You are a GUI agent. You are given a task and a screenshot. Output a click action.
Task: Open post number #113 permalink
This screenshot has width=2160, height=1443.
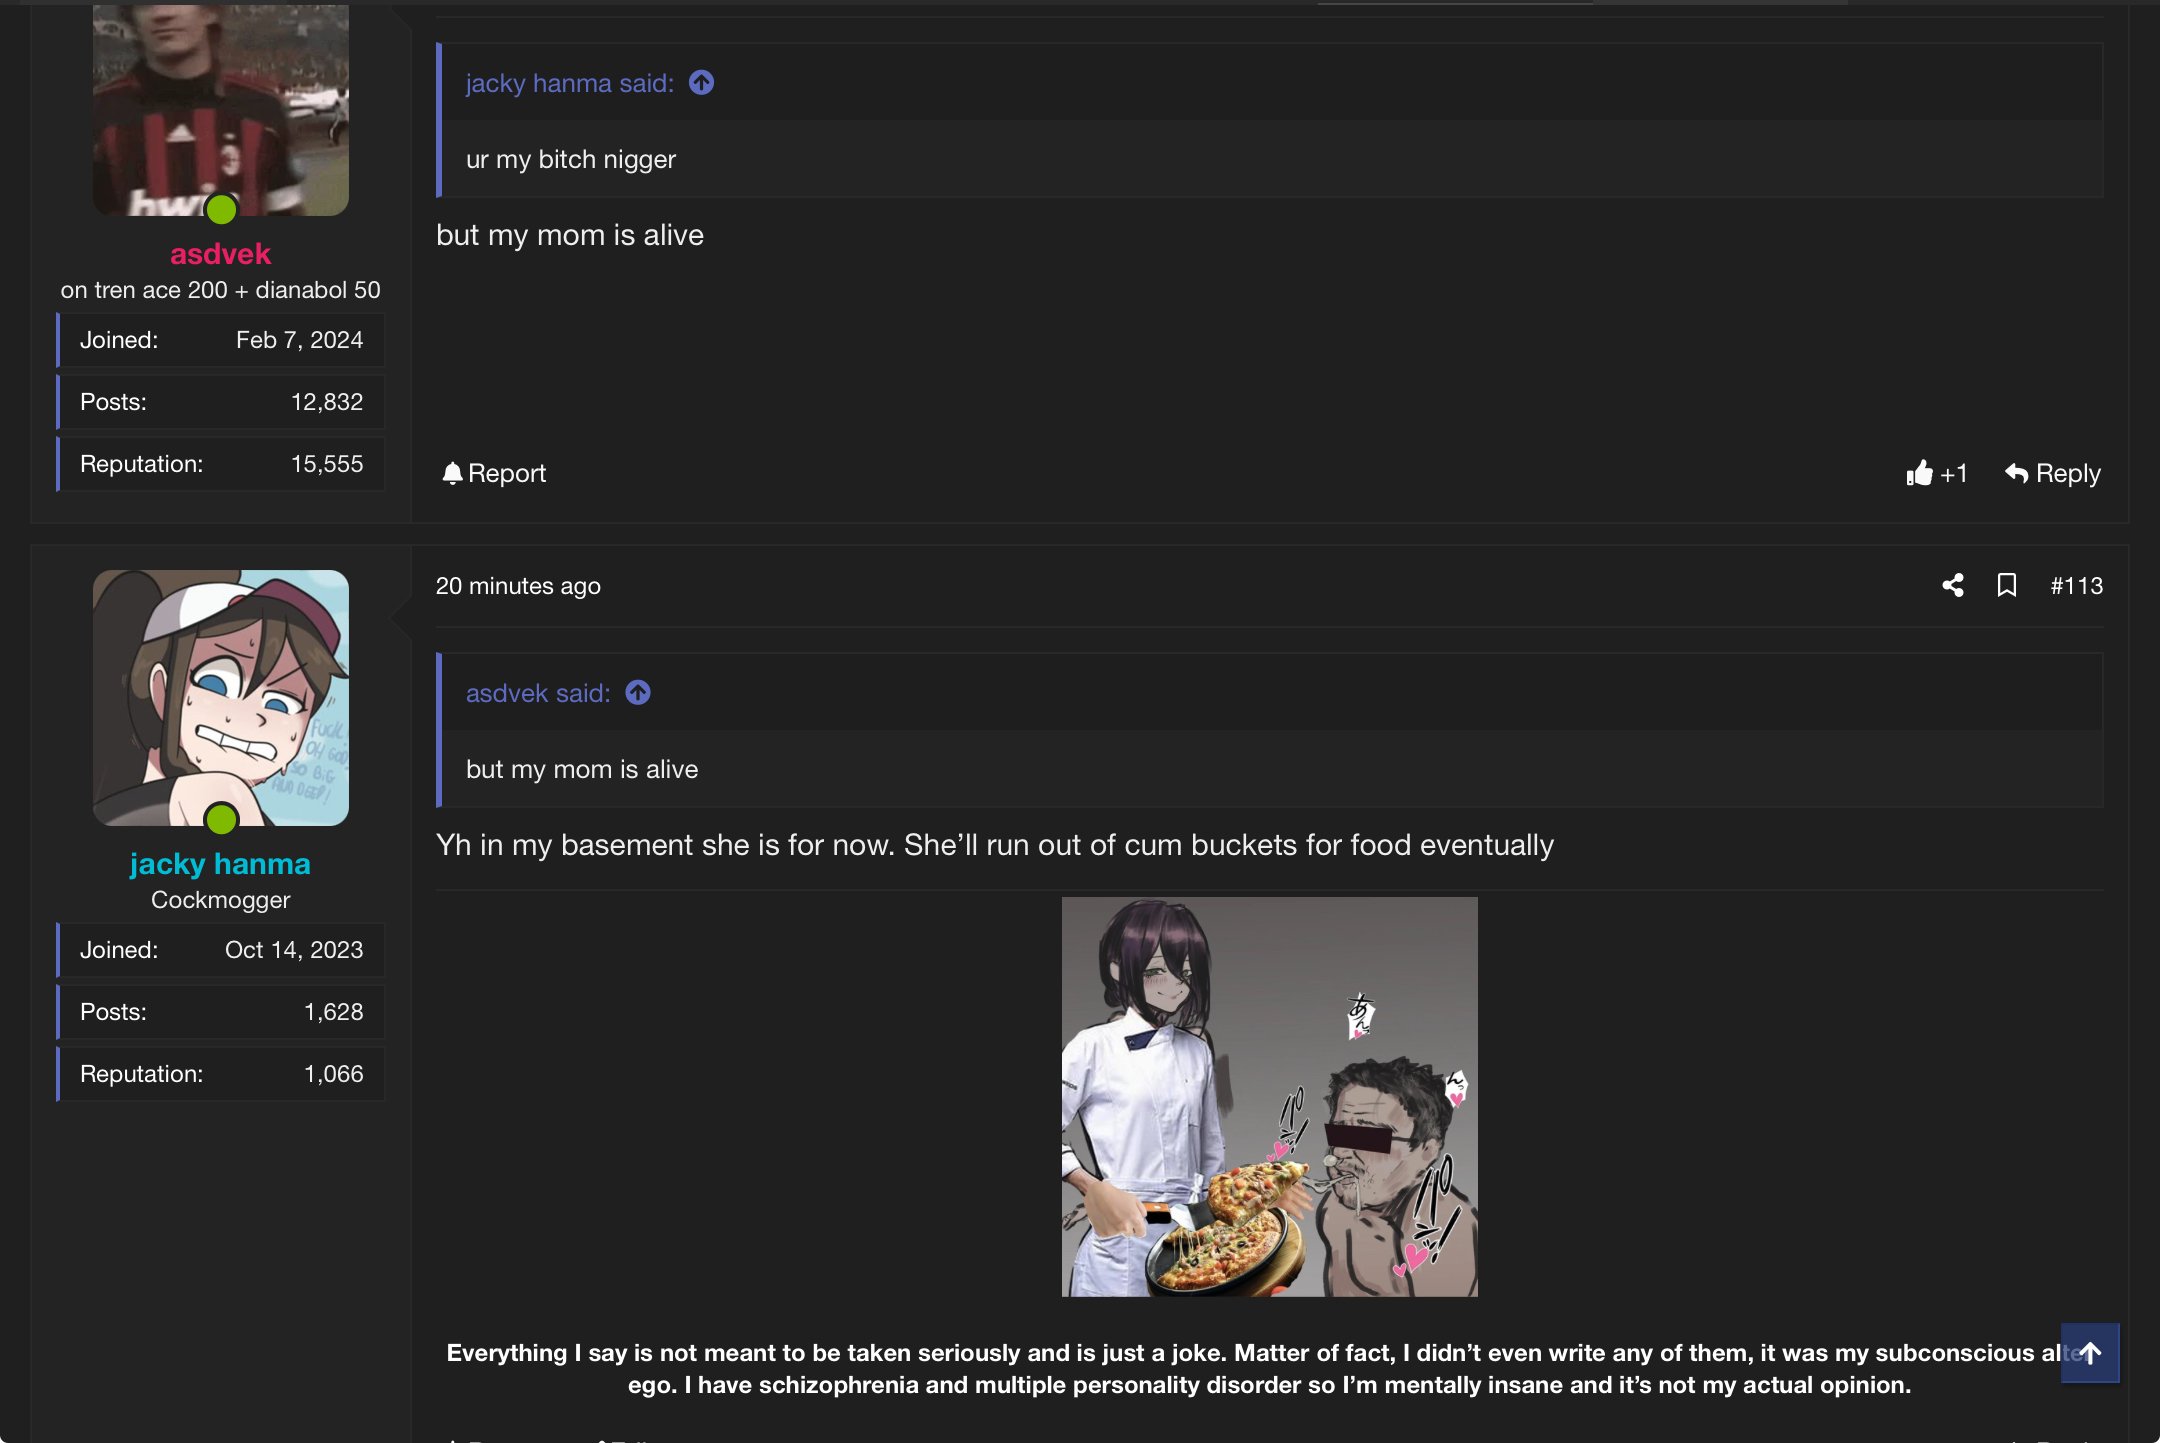click(x=2076, y=586)
